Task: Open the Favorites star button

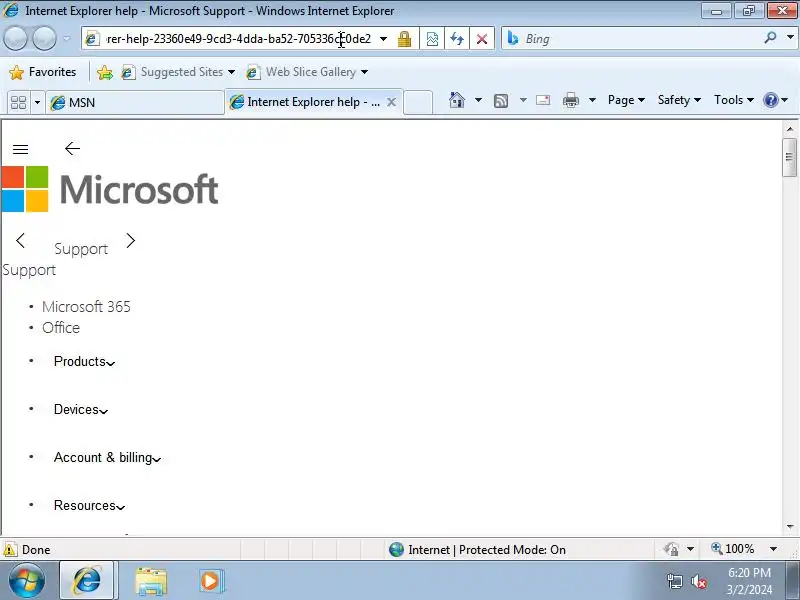Action: tap(42, 72)
